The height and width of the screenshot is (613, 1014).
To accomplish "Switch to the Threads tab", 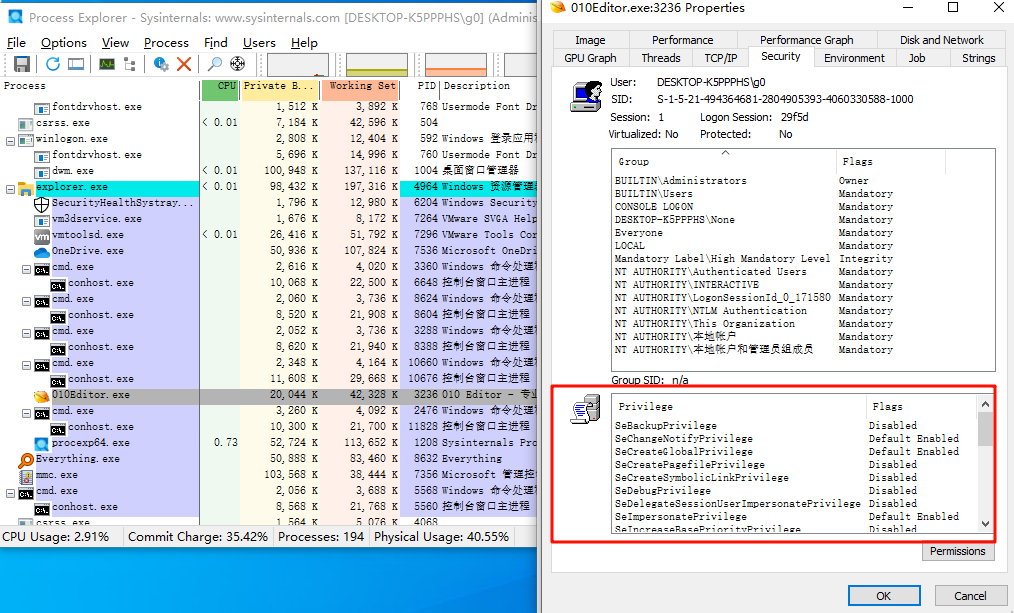I will (660, 58).
